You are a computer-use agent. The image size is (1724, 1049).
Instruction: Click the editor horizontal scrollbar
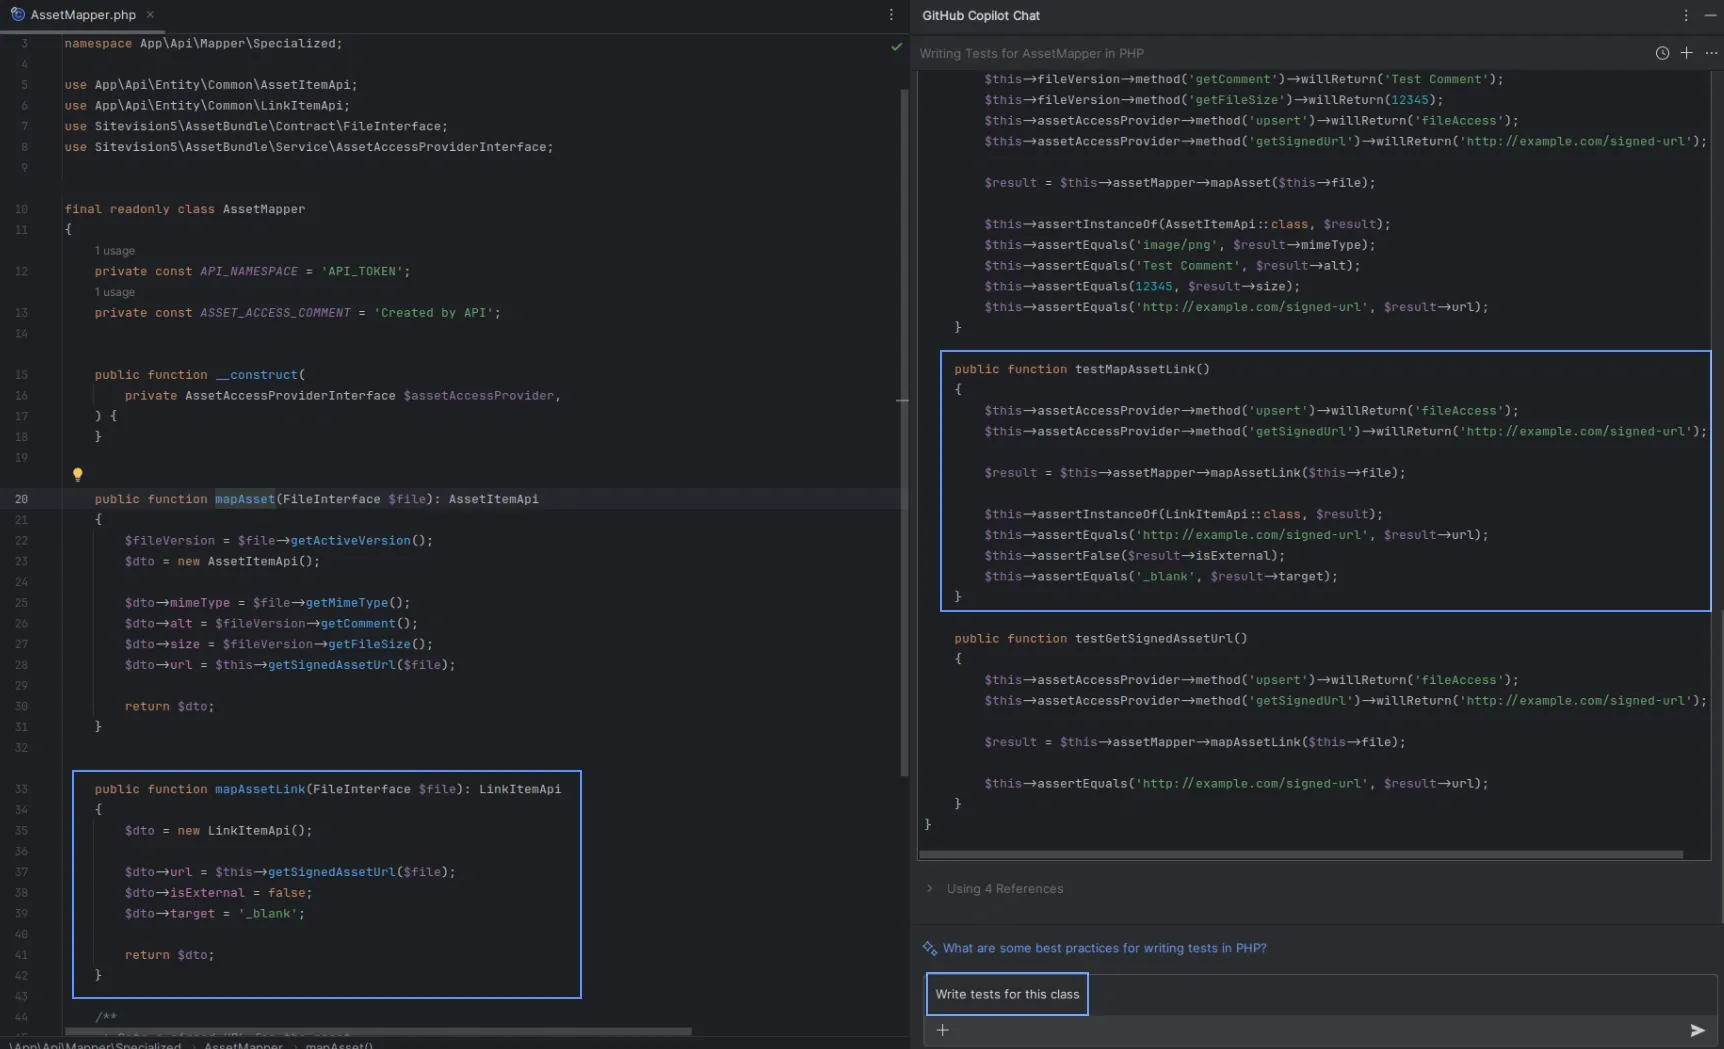tap(378, 1031)
